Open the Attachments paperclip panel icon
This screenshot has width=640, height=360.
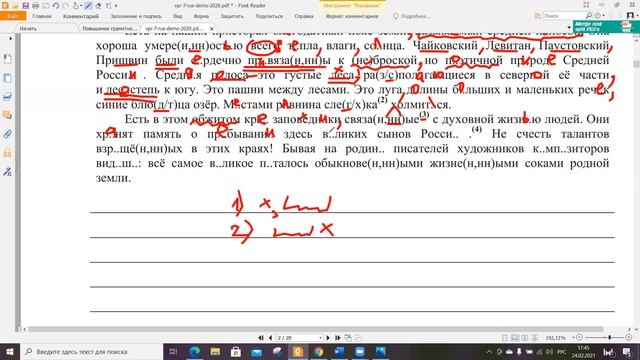pyautogui.click(x=7, y=134)
